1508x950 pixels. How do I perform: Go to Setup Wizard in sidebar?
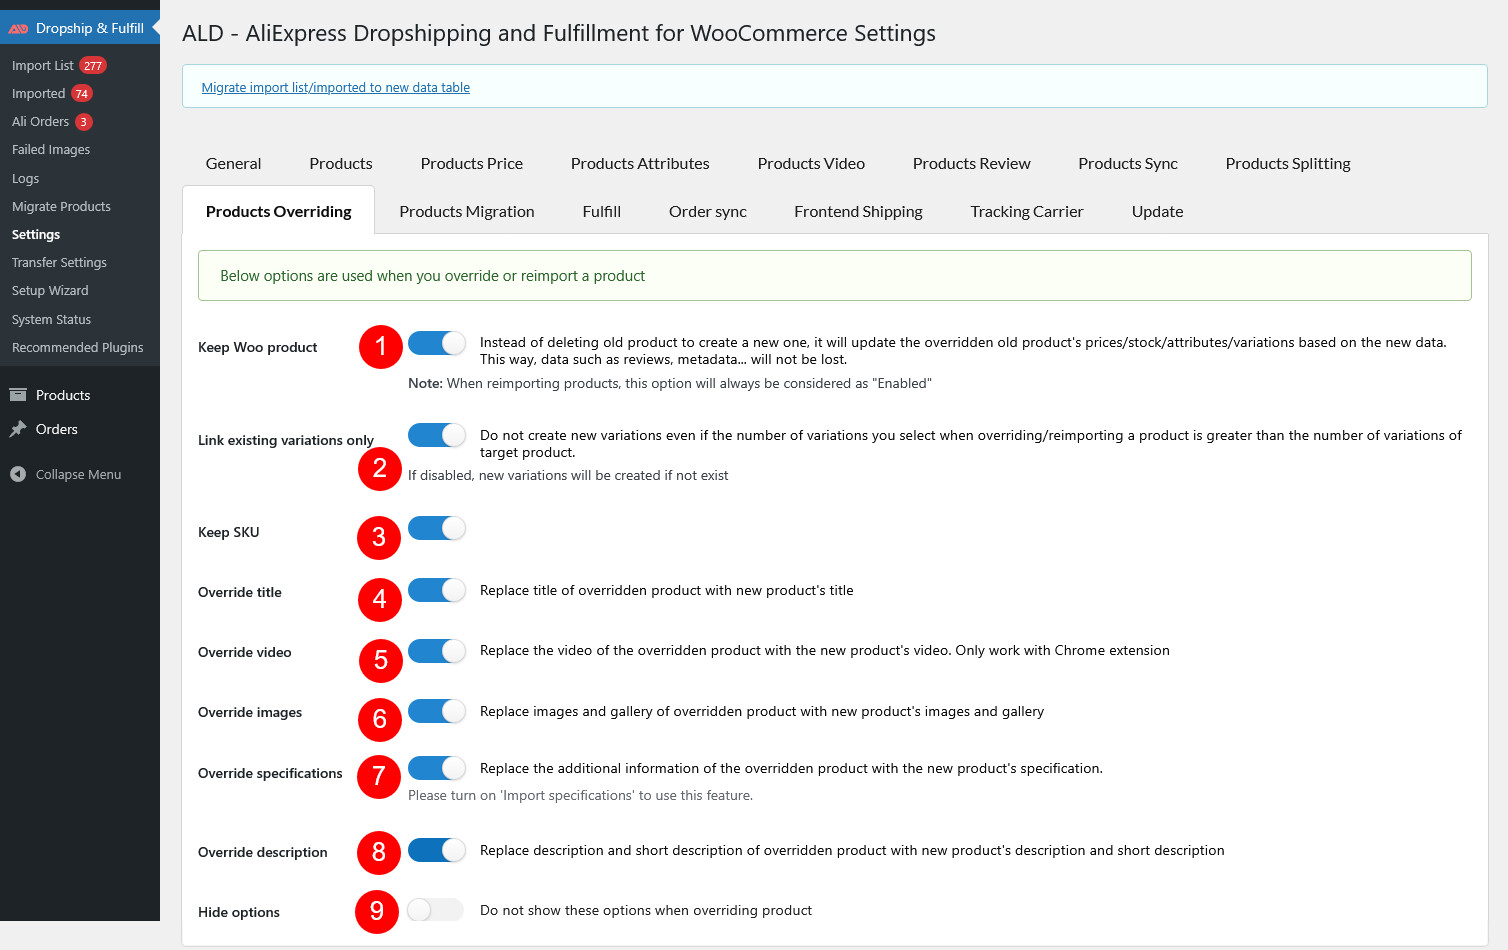coord(50,291)
